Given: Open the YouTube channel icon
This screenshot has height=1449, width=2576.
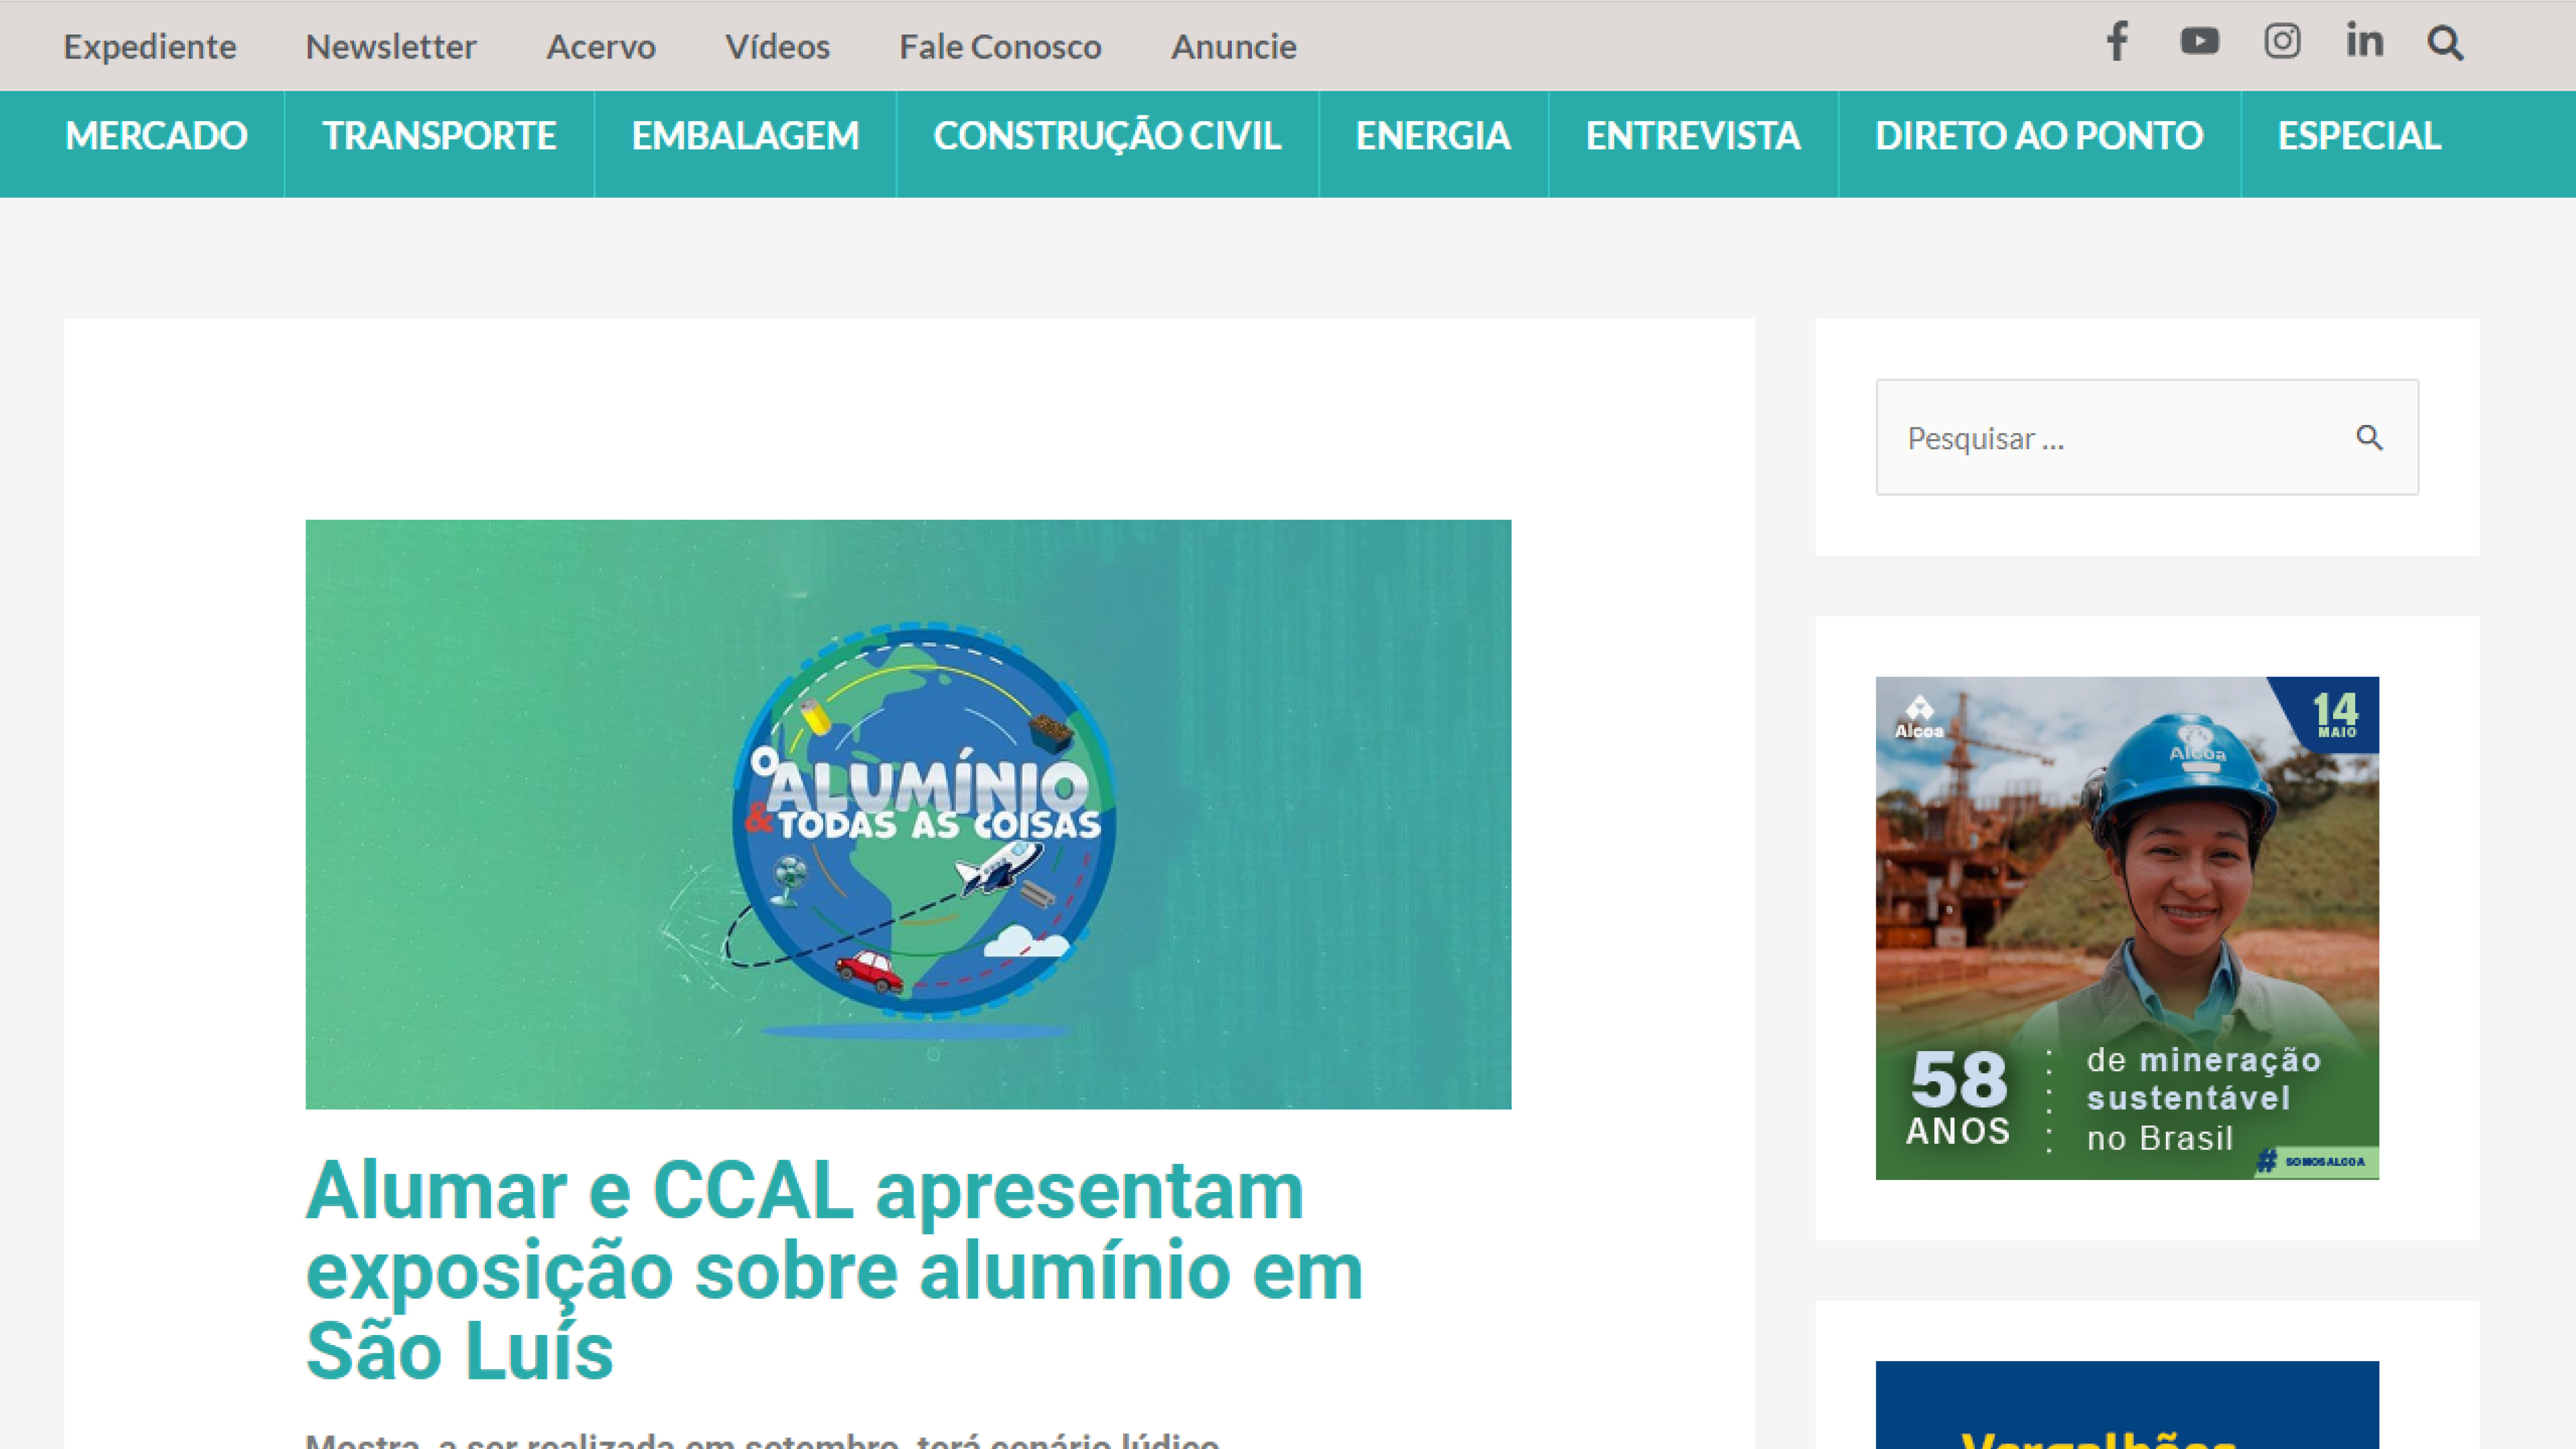Looking at the screenshot, I should [x=2199, y=41].
